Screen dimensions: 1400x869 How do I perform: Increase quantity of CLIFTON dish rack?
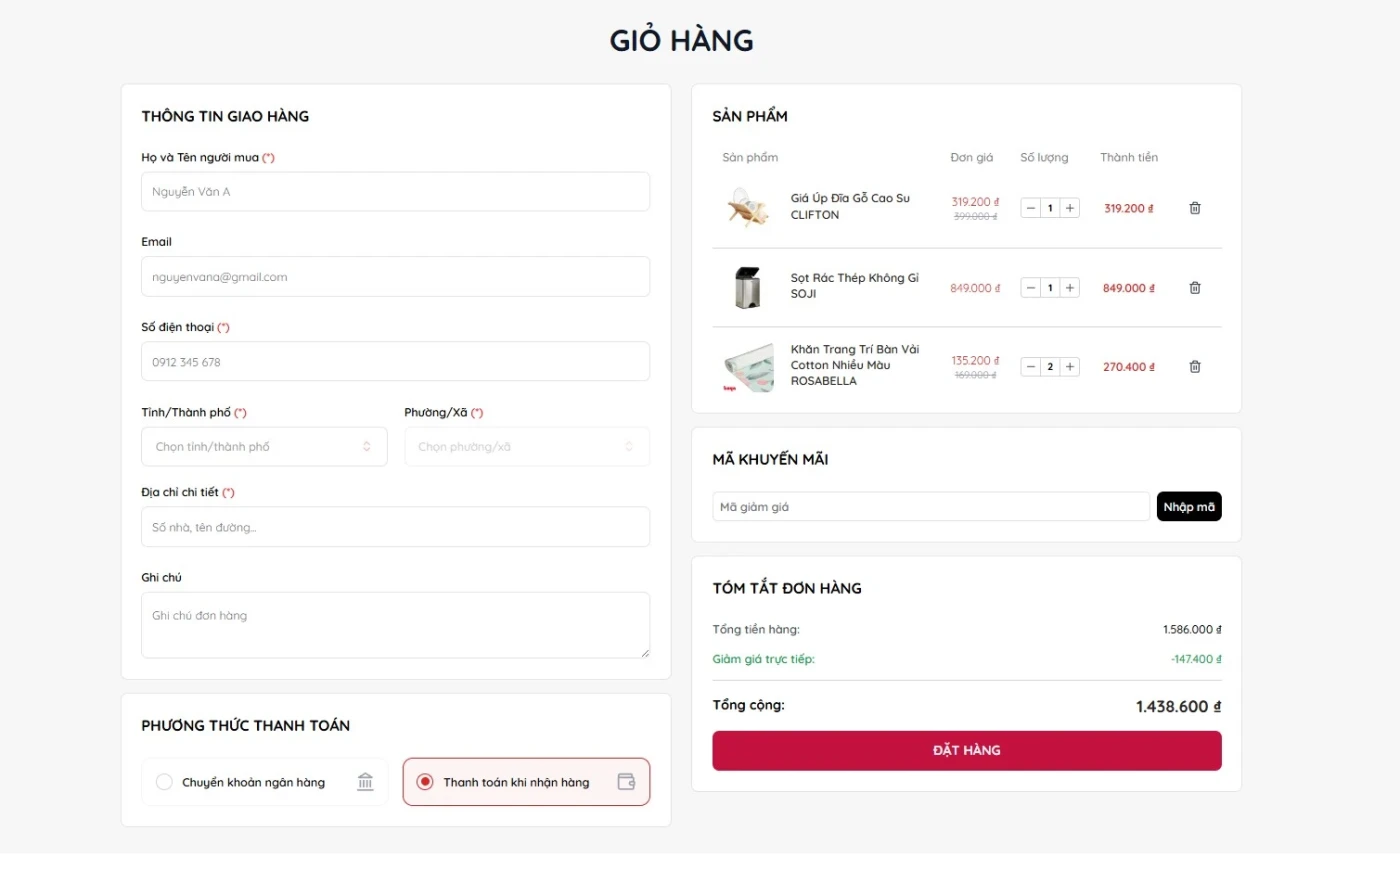pos(1070,208)
